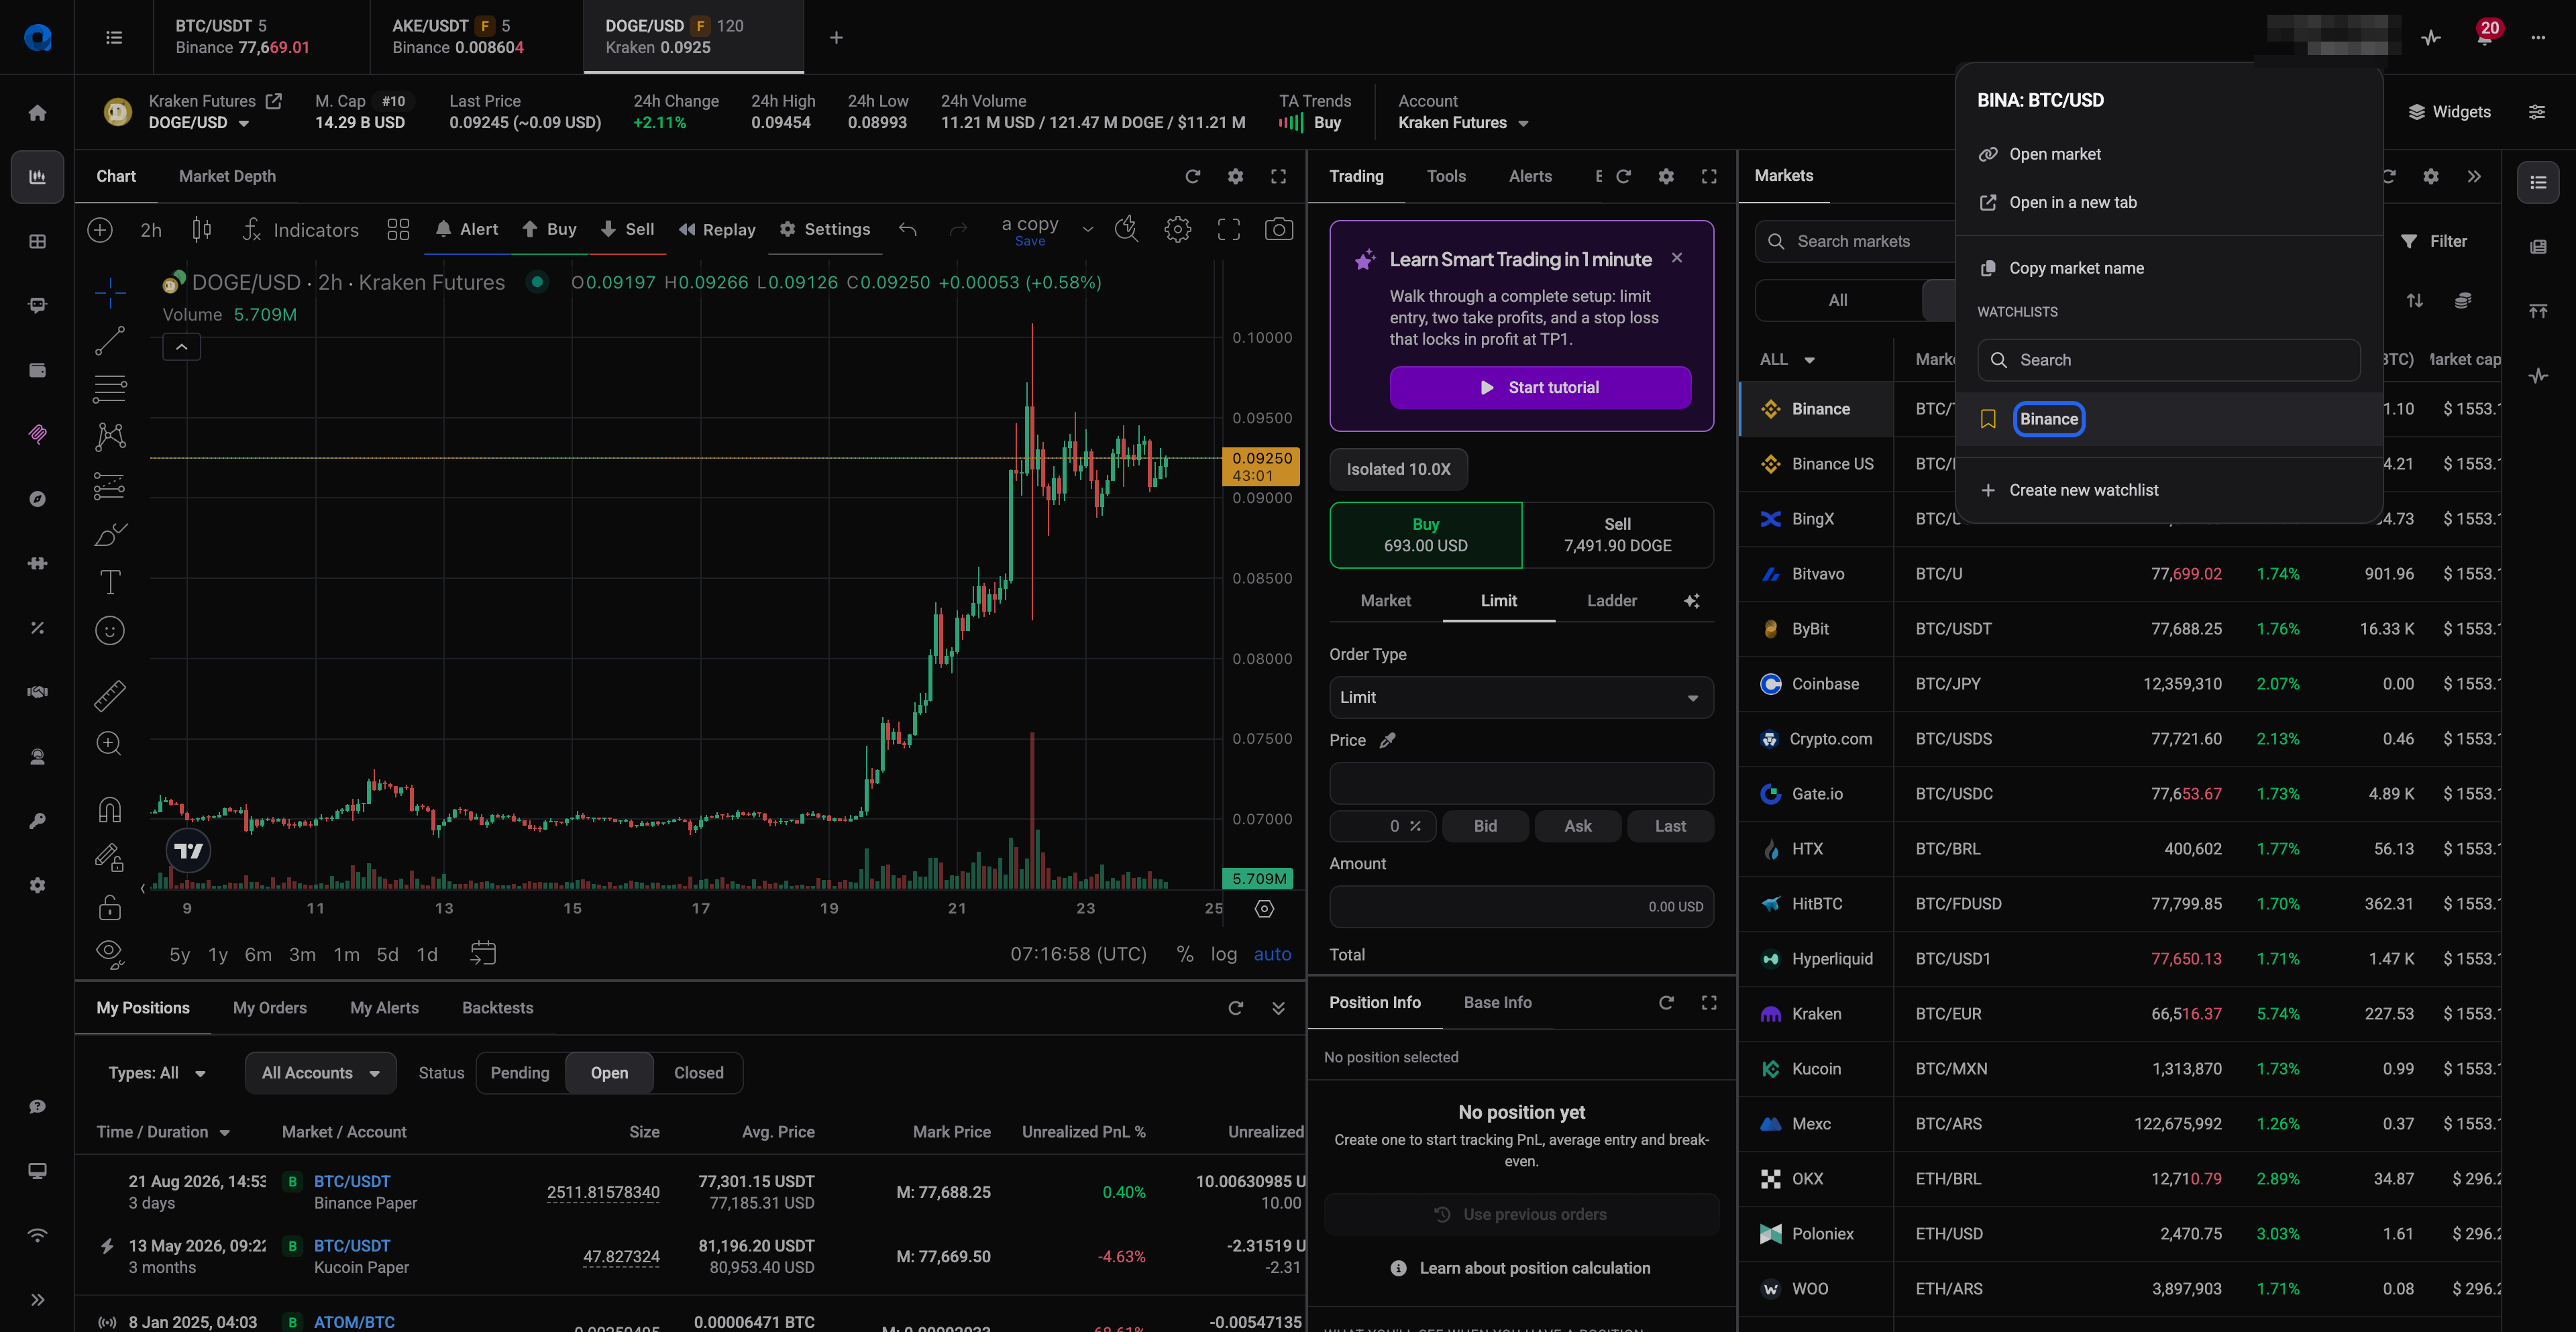The image size is (2576, 1332).
Task: Open Types: All filter dropdown
Action: 157,1073
